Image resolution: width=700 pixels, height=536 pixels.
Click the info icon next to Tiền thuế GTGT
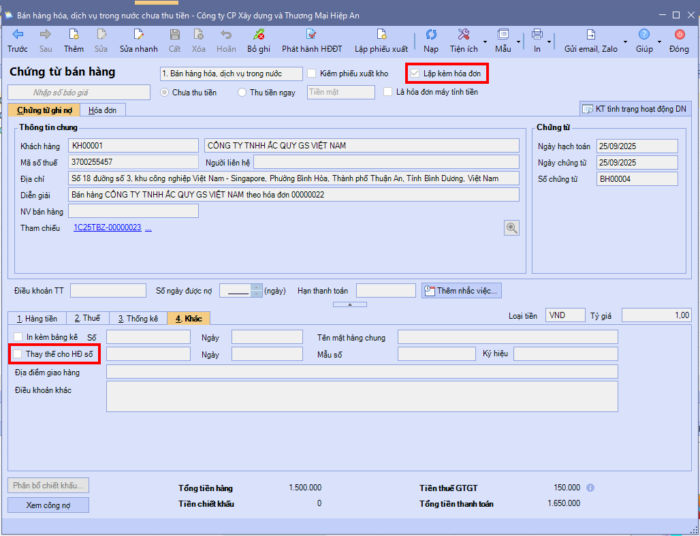coord(590,488)
